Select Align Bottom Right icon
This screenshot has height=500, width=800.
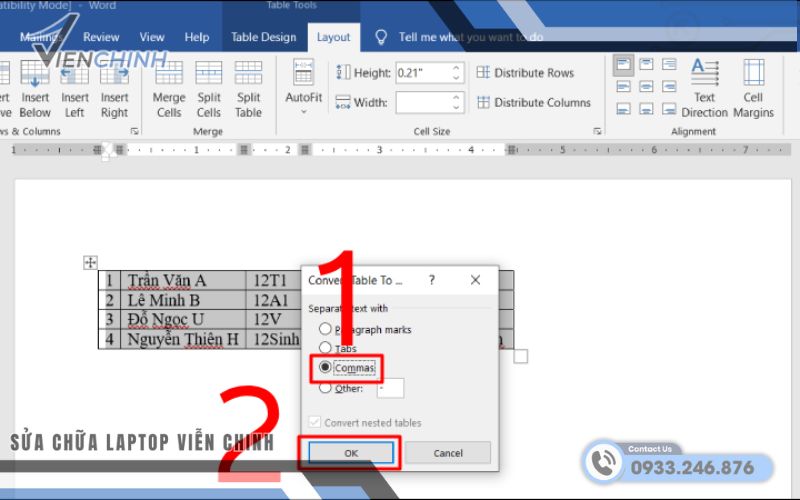point(669,109)
